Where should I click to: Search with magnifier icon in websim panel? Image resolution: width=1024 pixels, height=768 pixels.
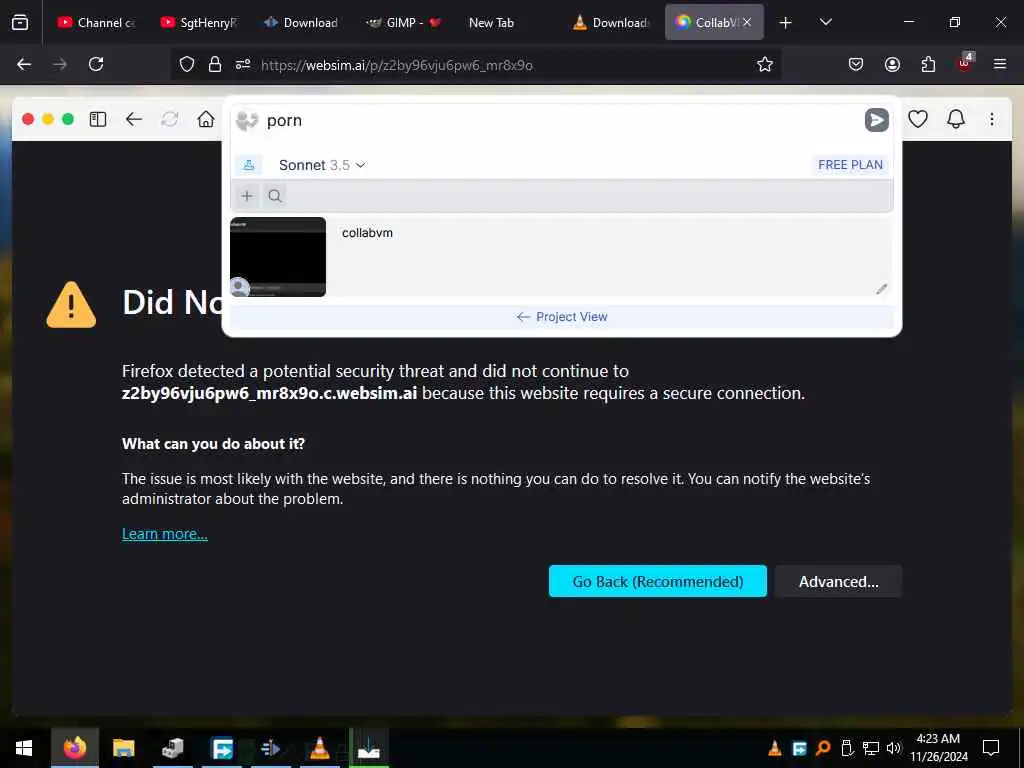coord(275,196)
